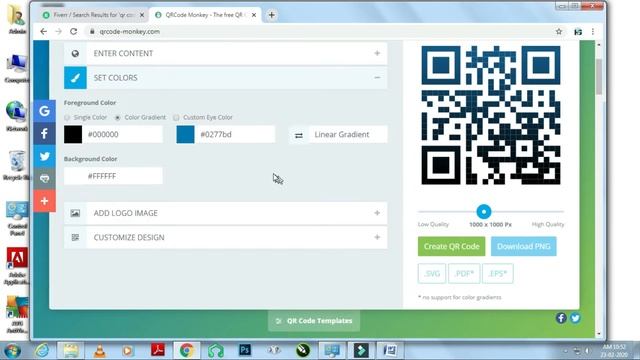This screenshot has height=360, width=640.
Task: Click the print icon in social sidebar
Action: click(x=44, y=178)
